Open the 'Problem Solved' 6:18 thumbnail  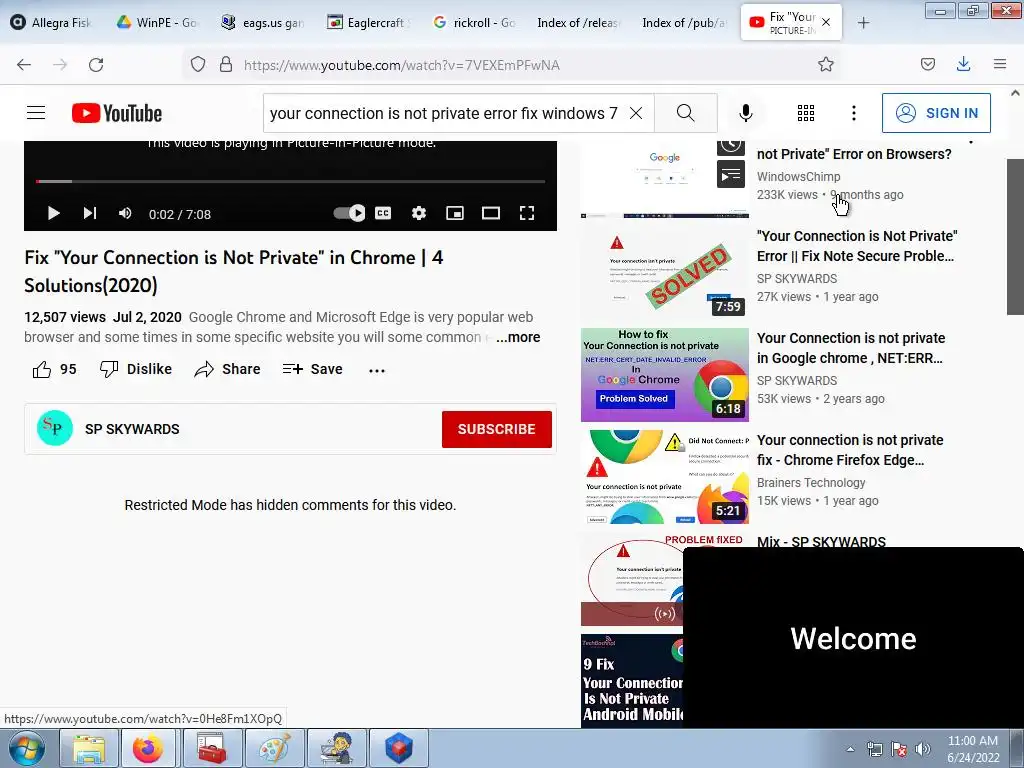pos(665,375)
